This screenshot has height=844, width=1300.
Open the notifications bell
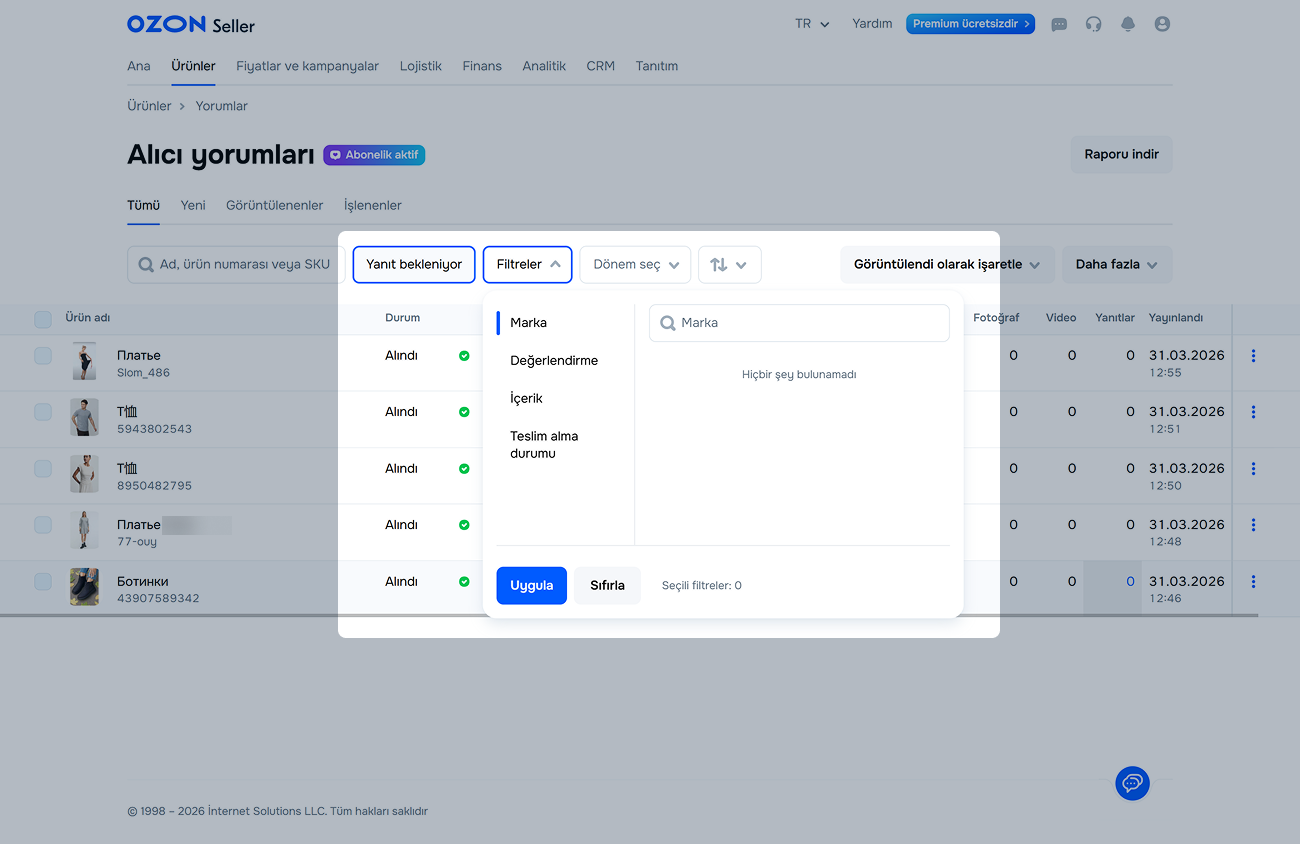click(x=1128, y=24)
